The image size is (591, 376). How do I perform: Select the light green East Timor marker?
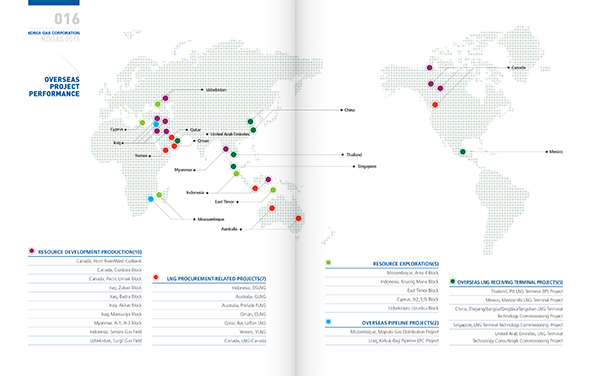click(273, 190)
